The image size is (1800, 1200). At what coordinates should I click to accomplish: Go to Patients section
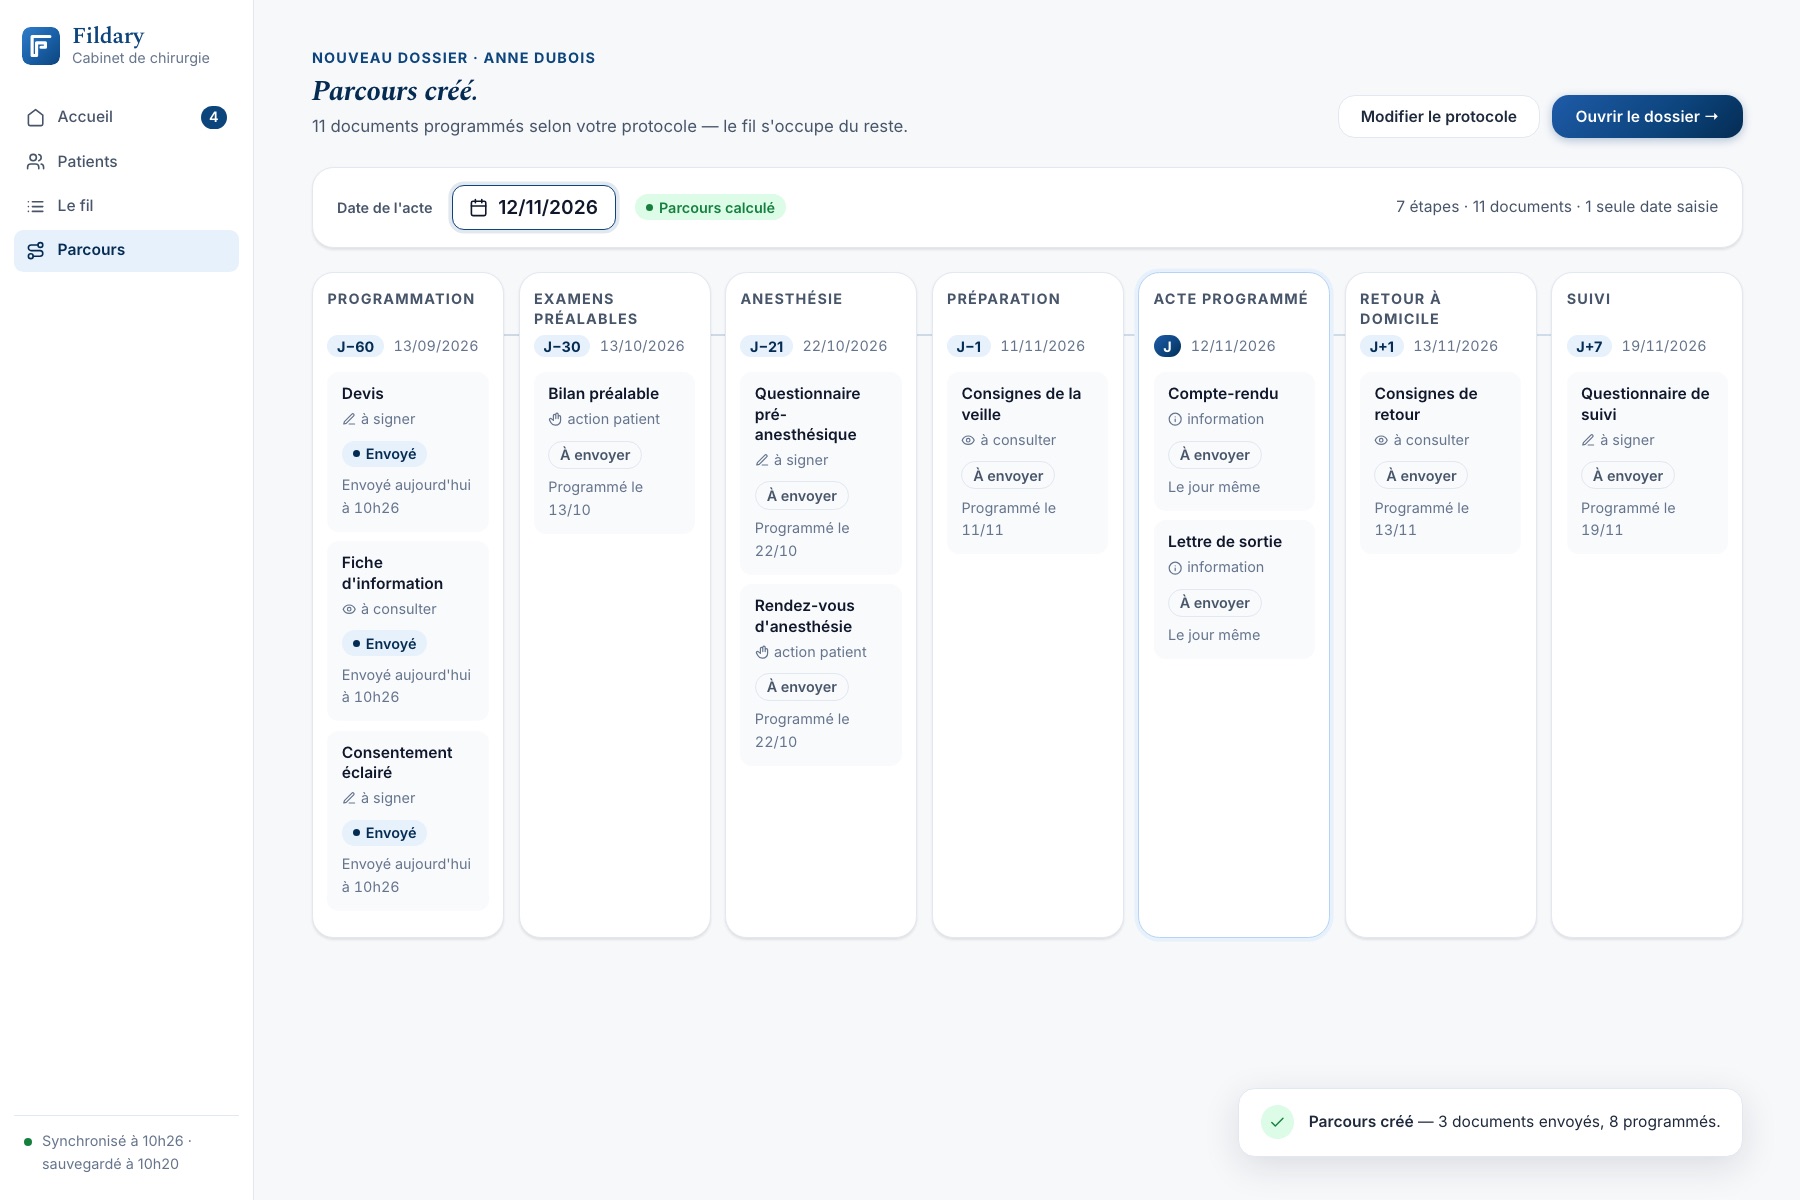(x=126, y=162)
